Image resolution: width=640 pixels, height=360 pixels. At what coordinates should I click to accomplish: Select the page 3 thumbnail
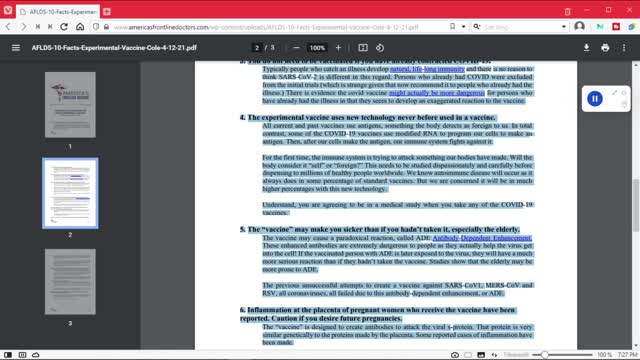click(x=70, y=282)
